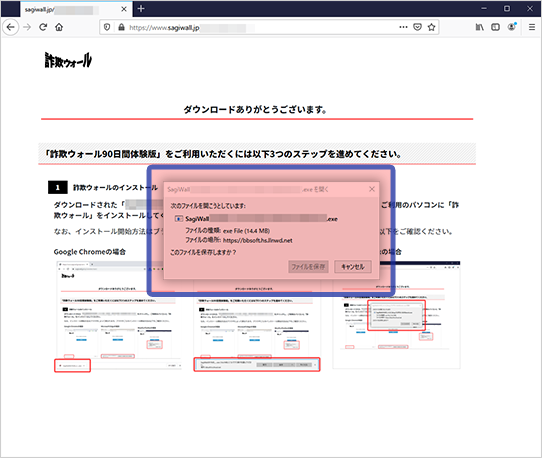
Task: Open the Library icon in toolbar
Action: click(x=479, y=27)
